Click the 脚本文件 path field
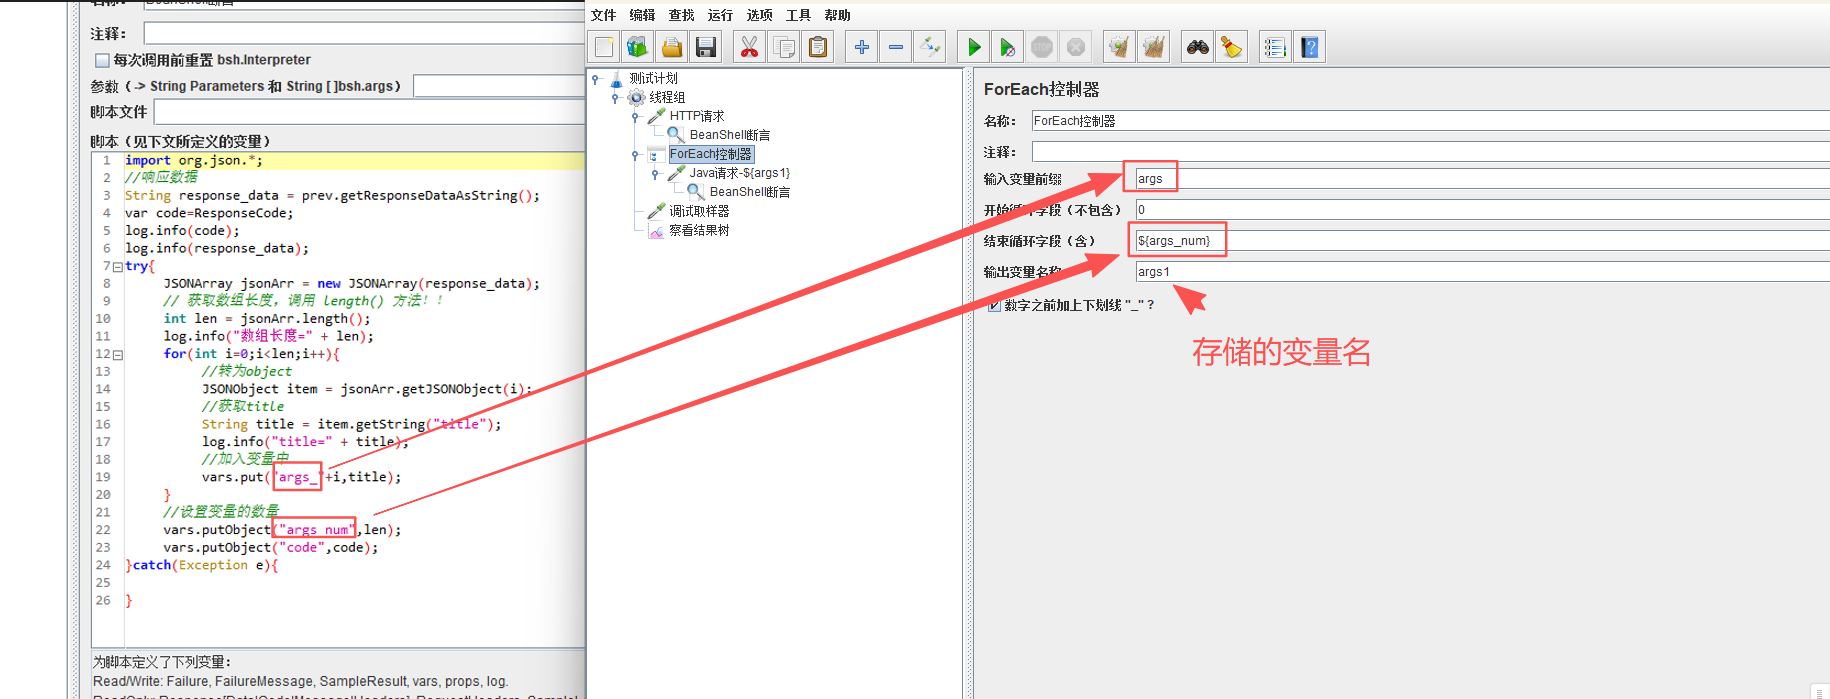This screenshot has height=699, width=1830. tap(369, 112)
